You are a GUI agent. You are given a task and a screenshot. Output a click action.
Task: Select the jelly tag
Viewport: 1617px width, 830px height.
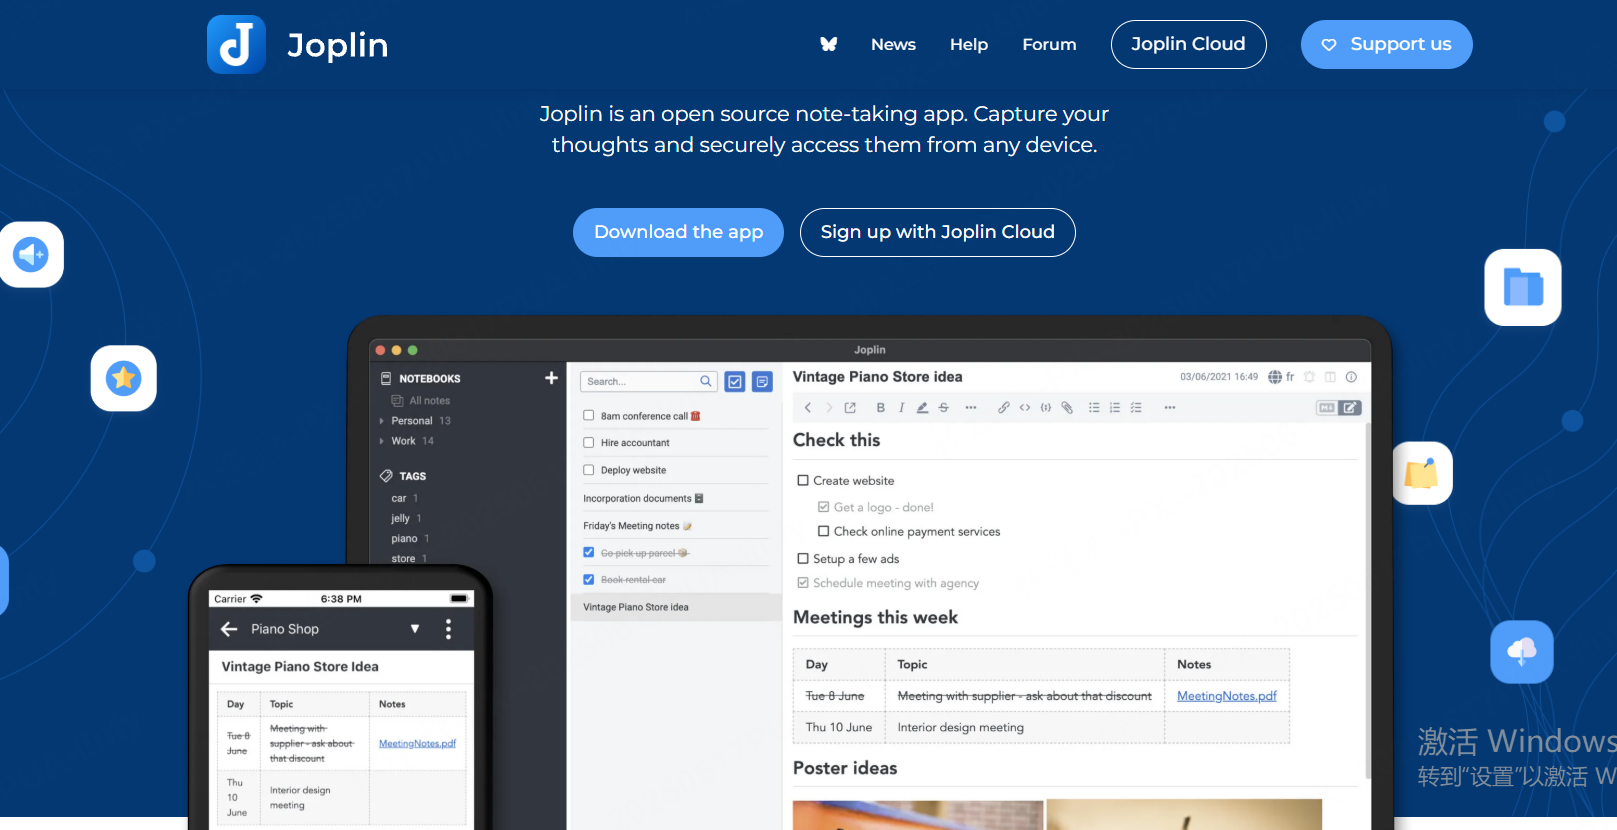pos(400,518)
